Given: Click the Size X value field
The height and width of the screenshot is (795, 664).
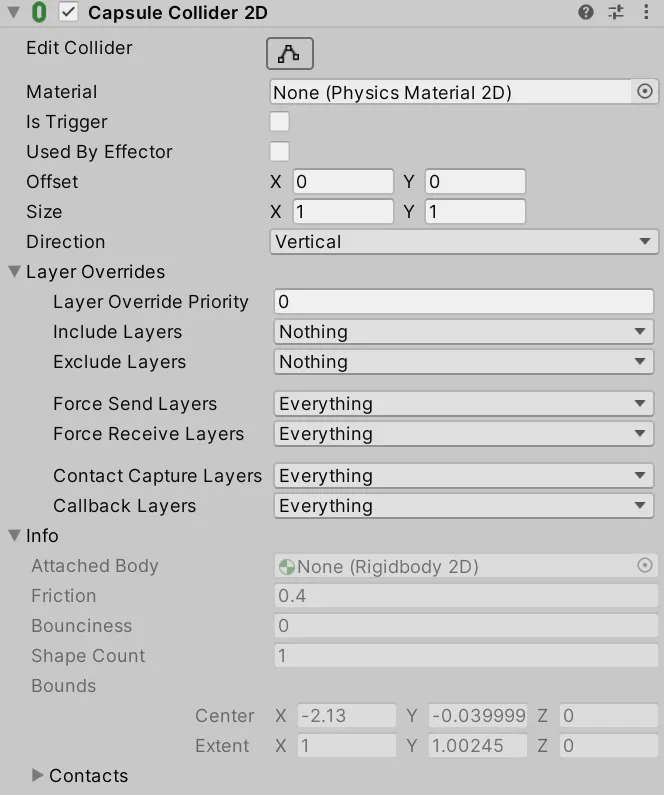Looking at the screenshot, I should (343, 212).
